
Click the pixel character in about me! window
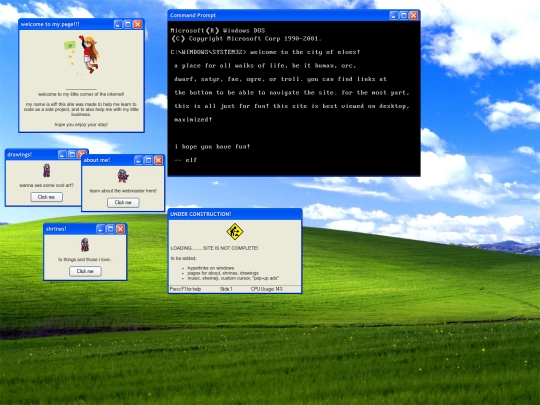point(123,176)
